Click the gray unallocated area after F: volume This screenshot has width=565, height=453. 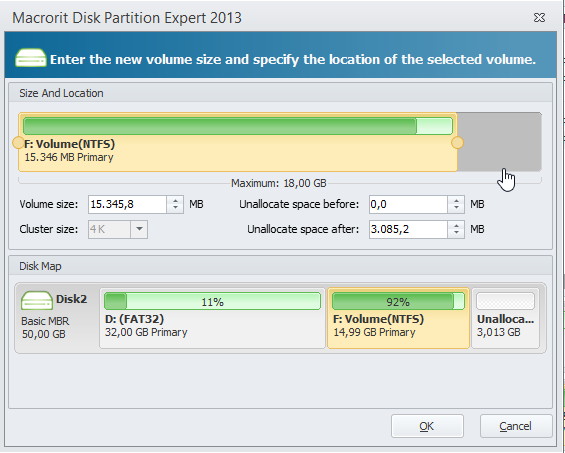(x=499, y=142)
